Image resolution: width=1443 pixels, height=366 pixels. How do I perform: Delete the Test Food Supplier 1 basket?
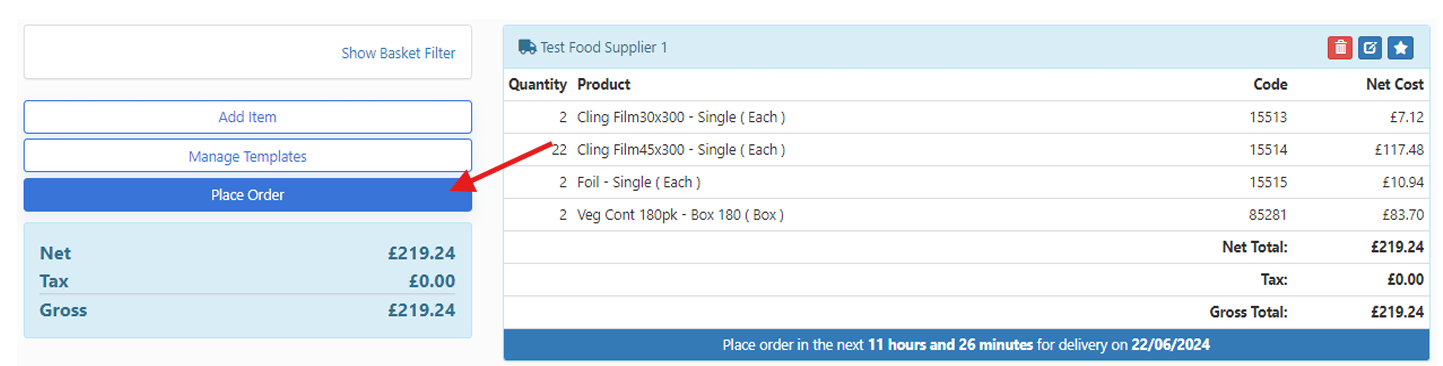1339,47
